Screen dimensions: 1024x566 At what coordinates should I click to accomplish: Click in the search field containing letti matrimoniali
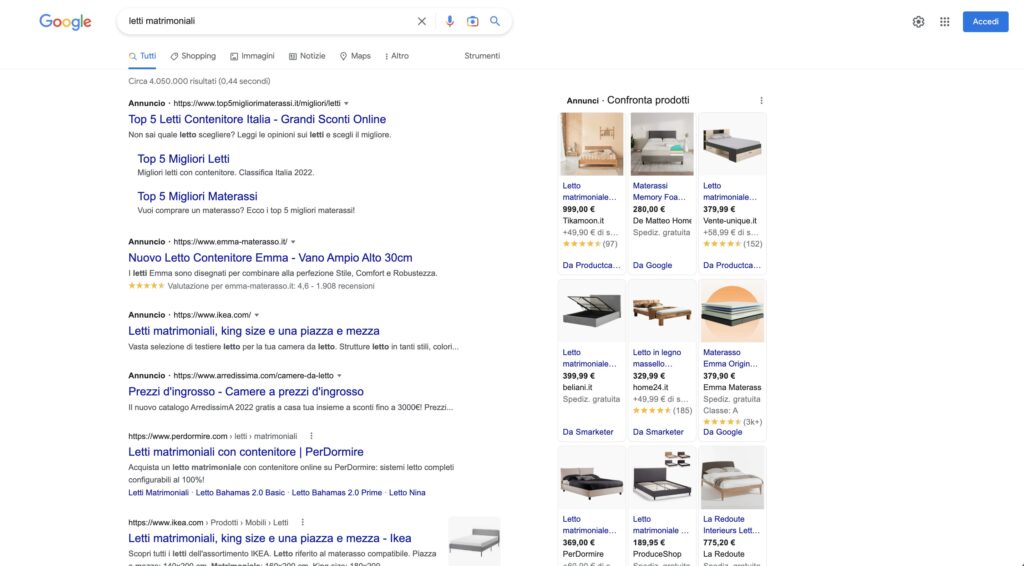(x=268, y=22)
